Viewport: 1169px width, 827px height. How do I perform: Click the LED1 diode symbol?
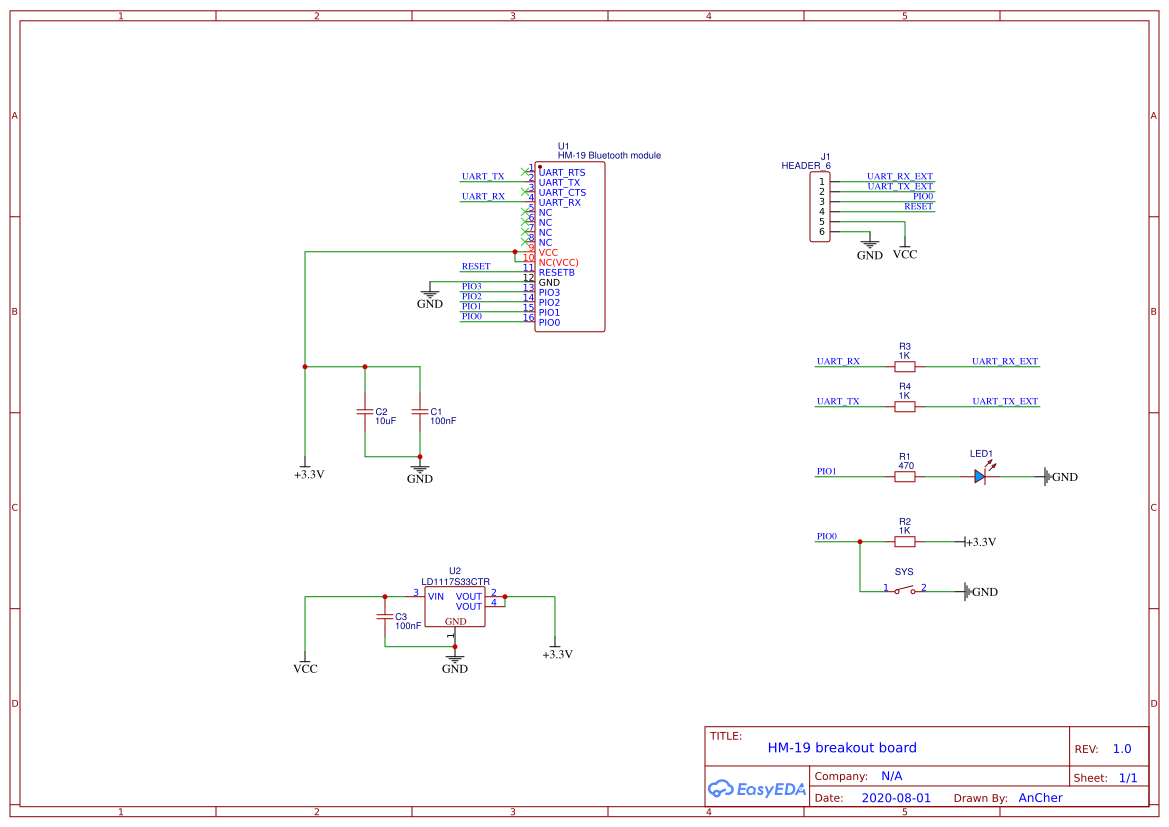(x=980, y=477)
